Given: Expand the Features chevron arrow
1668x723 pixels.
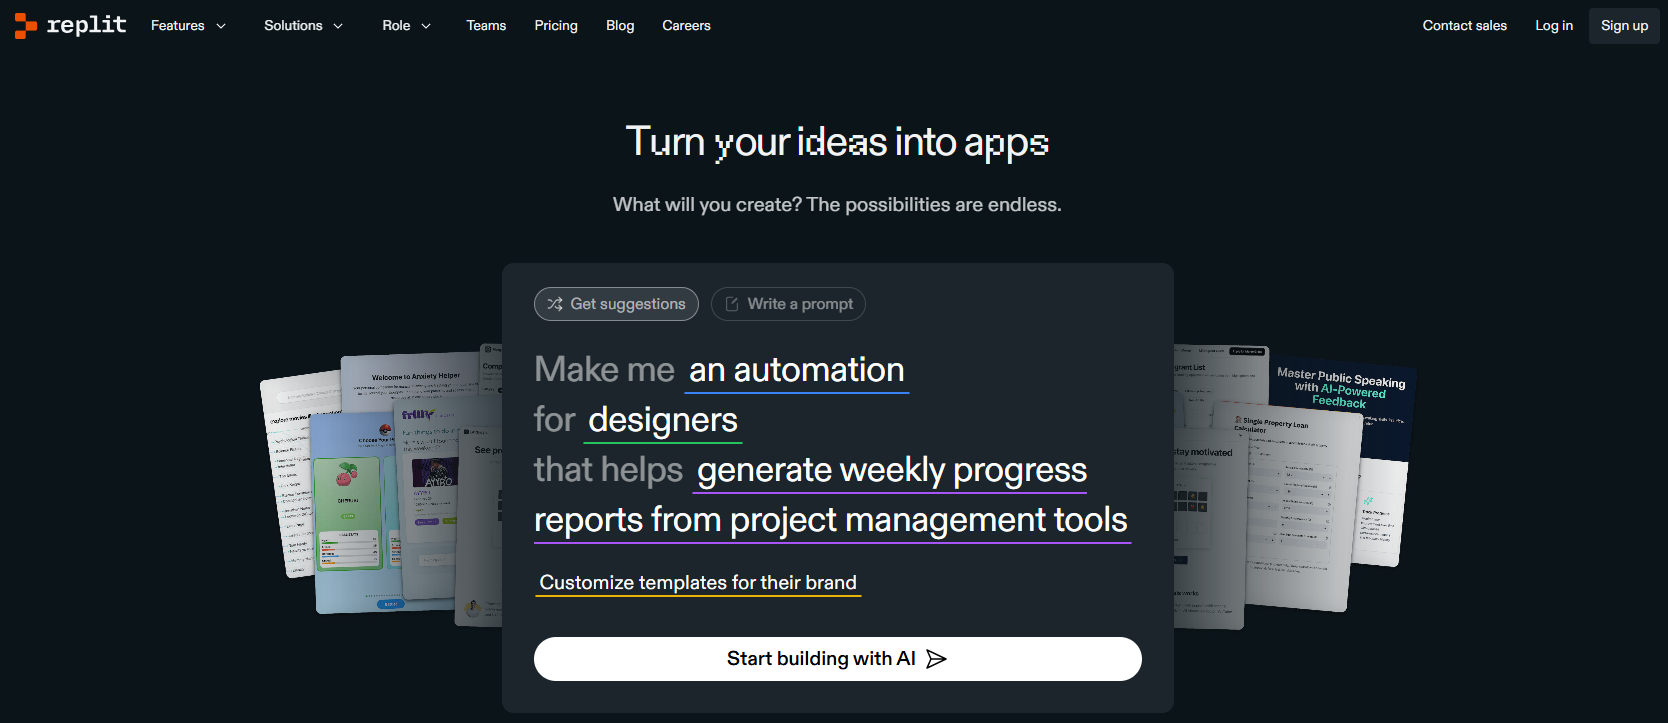Looking at the screenshot, I should 221,26.
